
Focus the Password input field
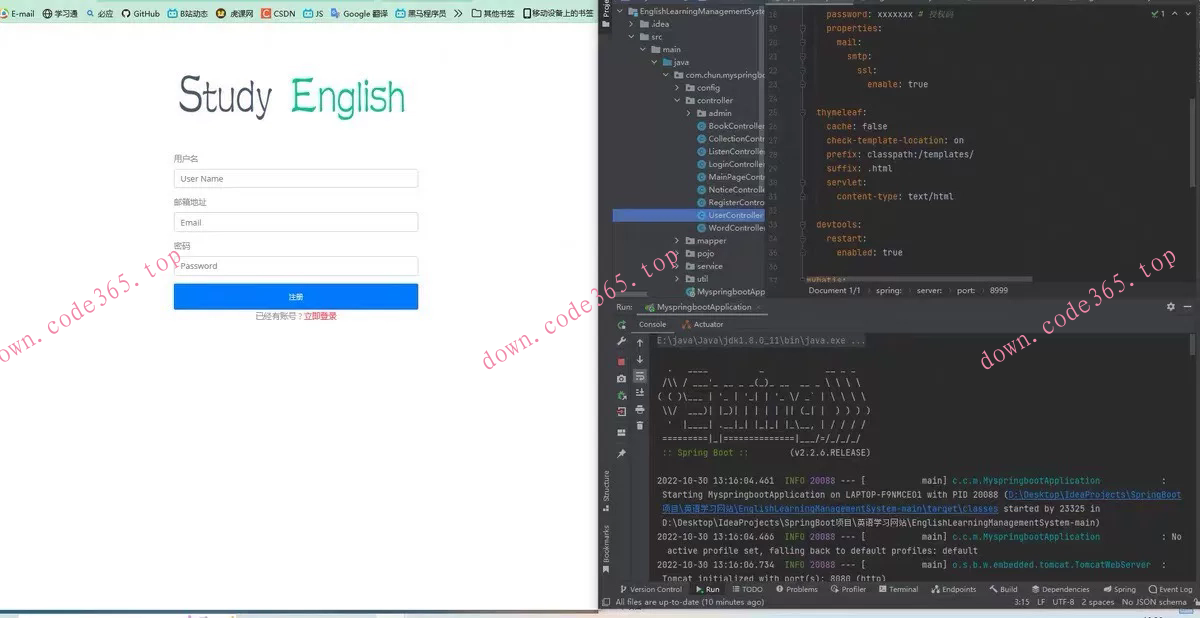click(296, 266)
